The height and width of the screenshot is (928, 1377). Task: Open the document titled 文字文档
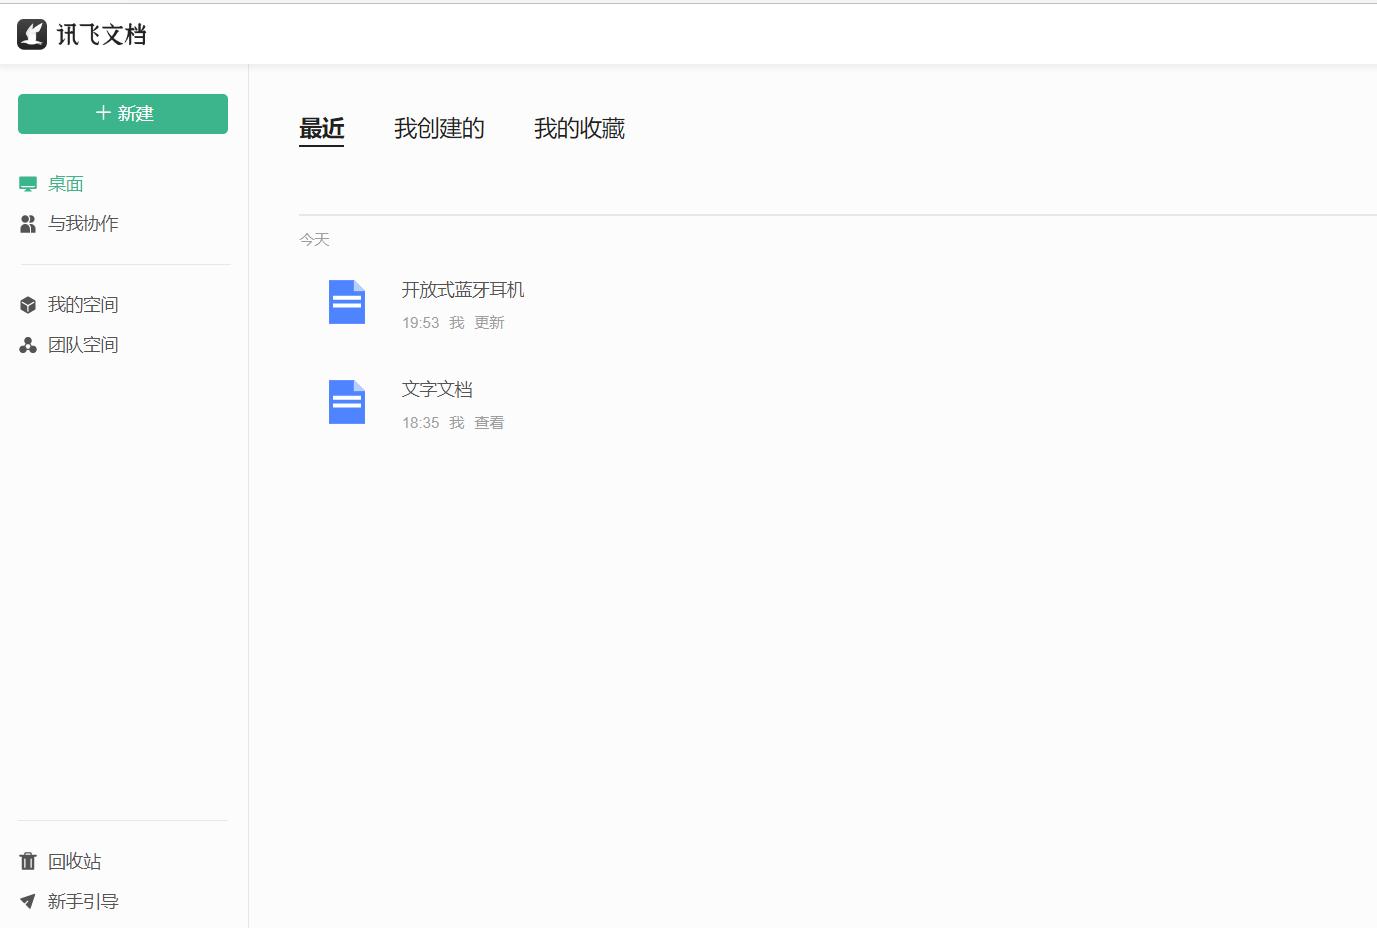436,389
